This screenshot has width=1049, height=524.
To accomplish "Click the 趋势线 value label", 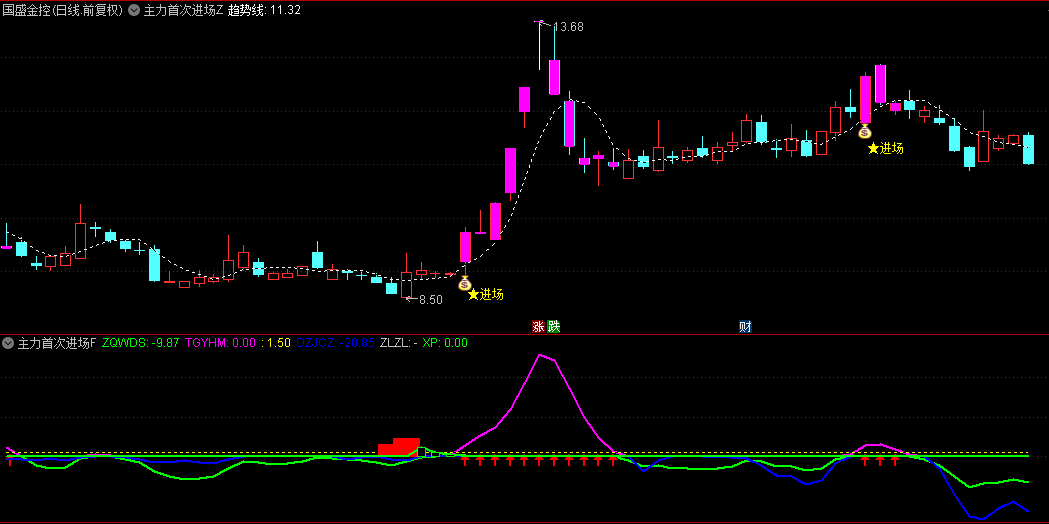I will tap(264, 10).
